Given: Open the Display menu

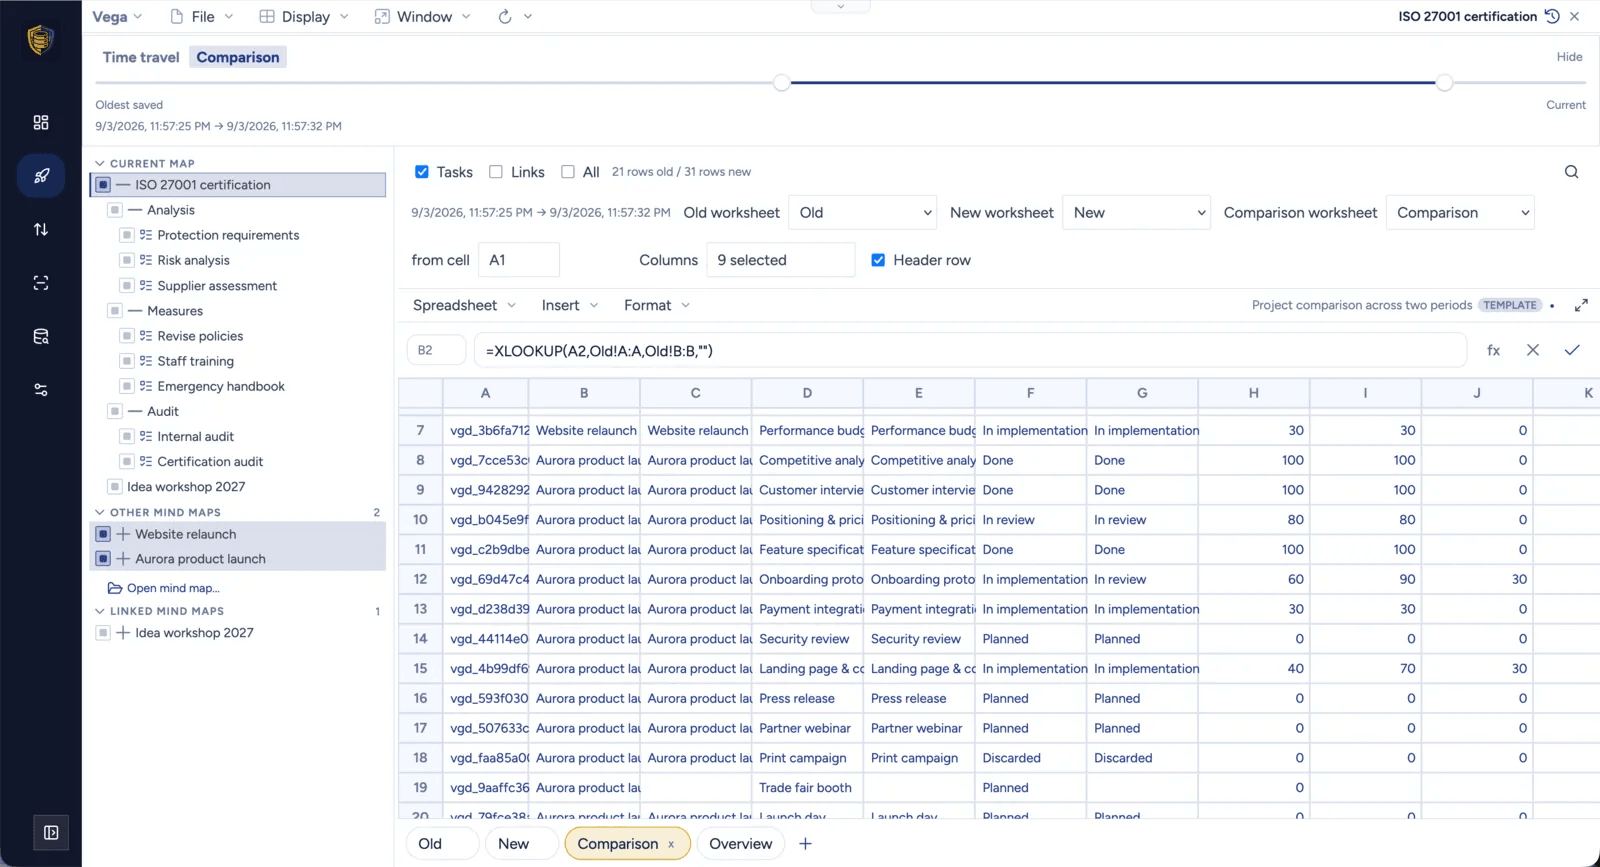Looking at the screenshot, I should click(x=304, y=17).
